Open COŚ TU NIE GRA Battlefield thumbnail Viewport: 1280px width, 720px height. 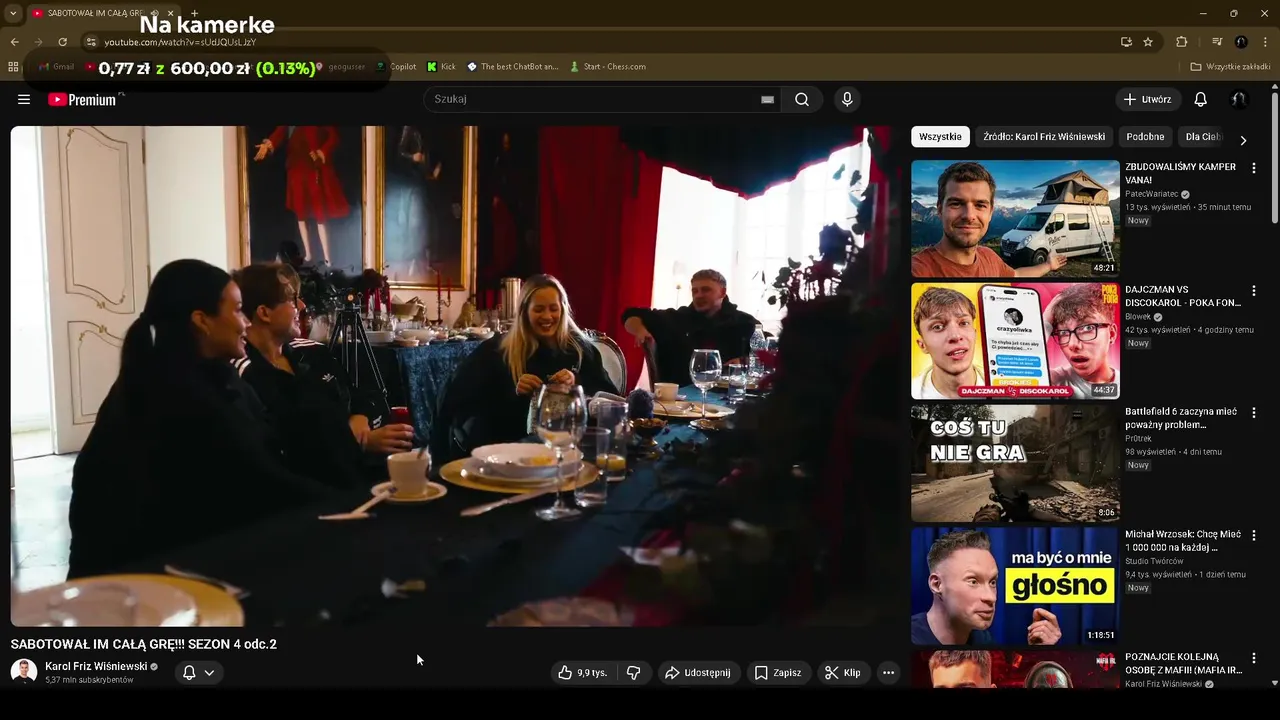(1015, 464)
